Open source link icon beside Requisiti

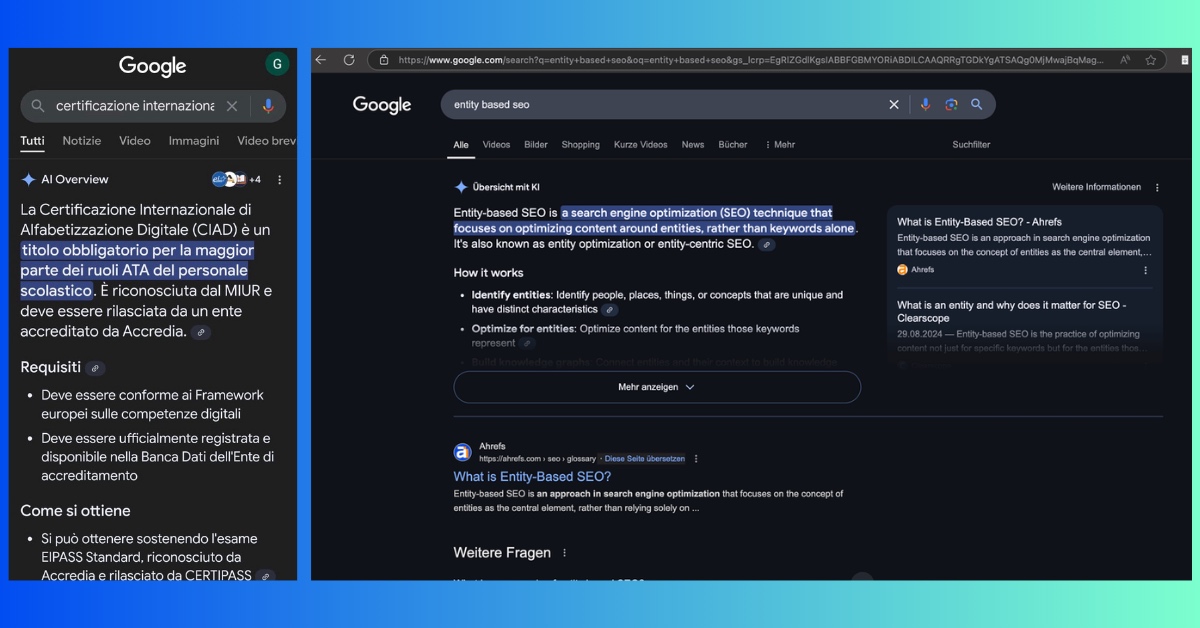pyautogui.click(x=95, y=368)
